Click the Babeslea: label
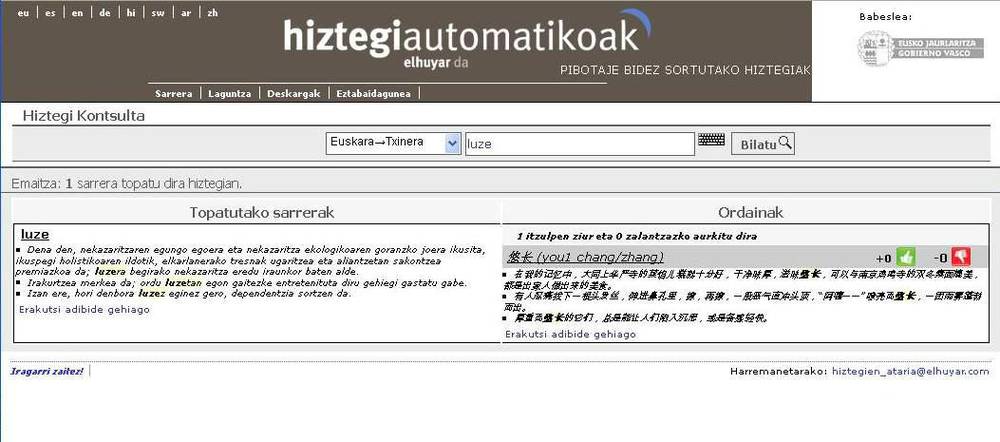 point(885,17)
